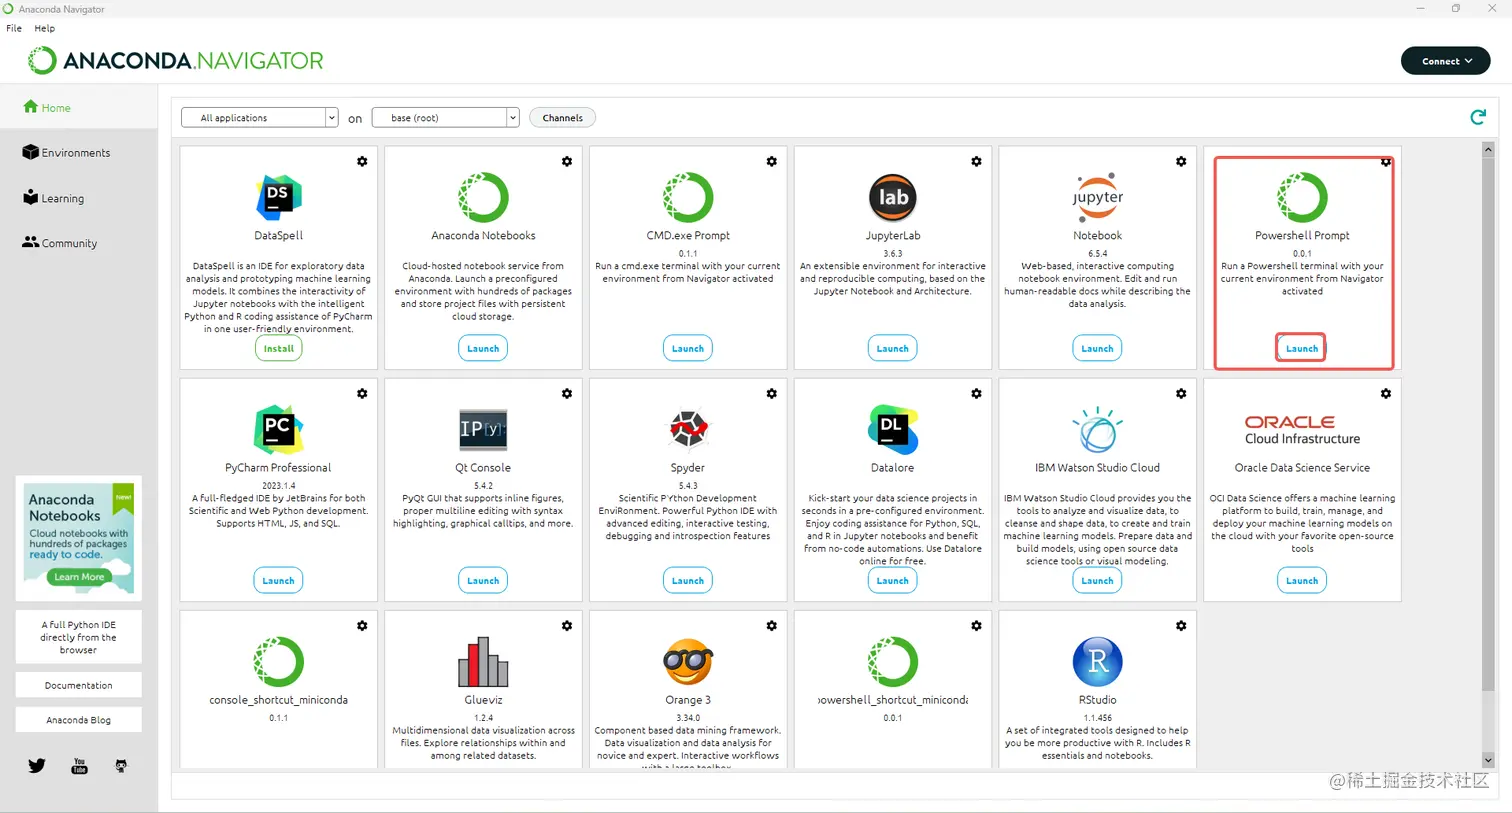Screen dimensions: 1512x813
Task: Open gear options for PyCharm Professional card
Action: pos(362,393)
